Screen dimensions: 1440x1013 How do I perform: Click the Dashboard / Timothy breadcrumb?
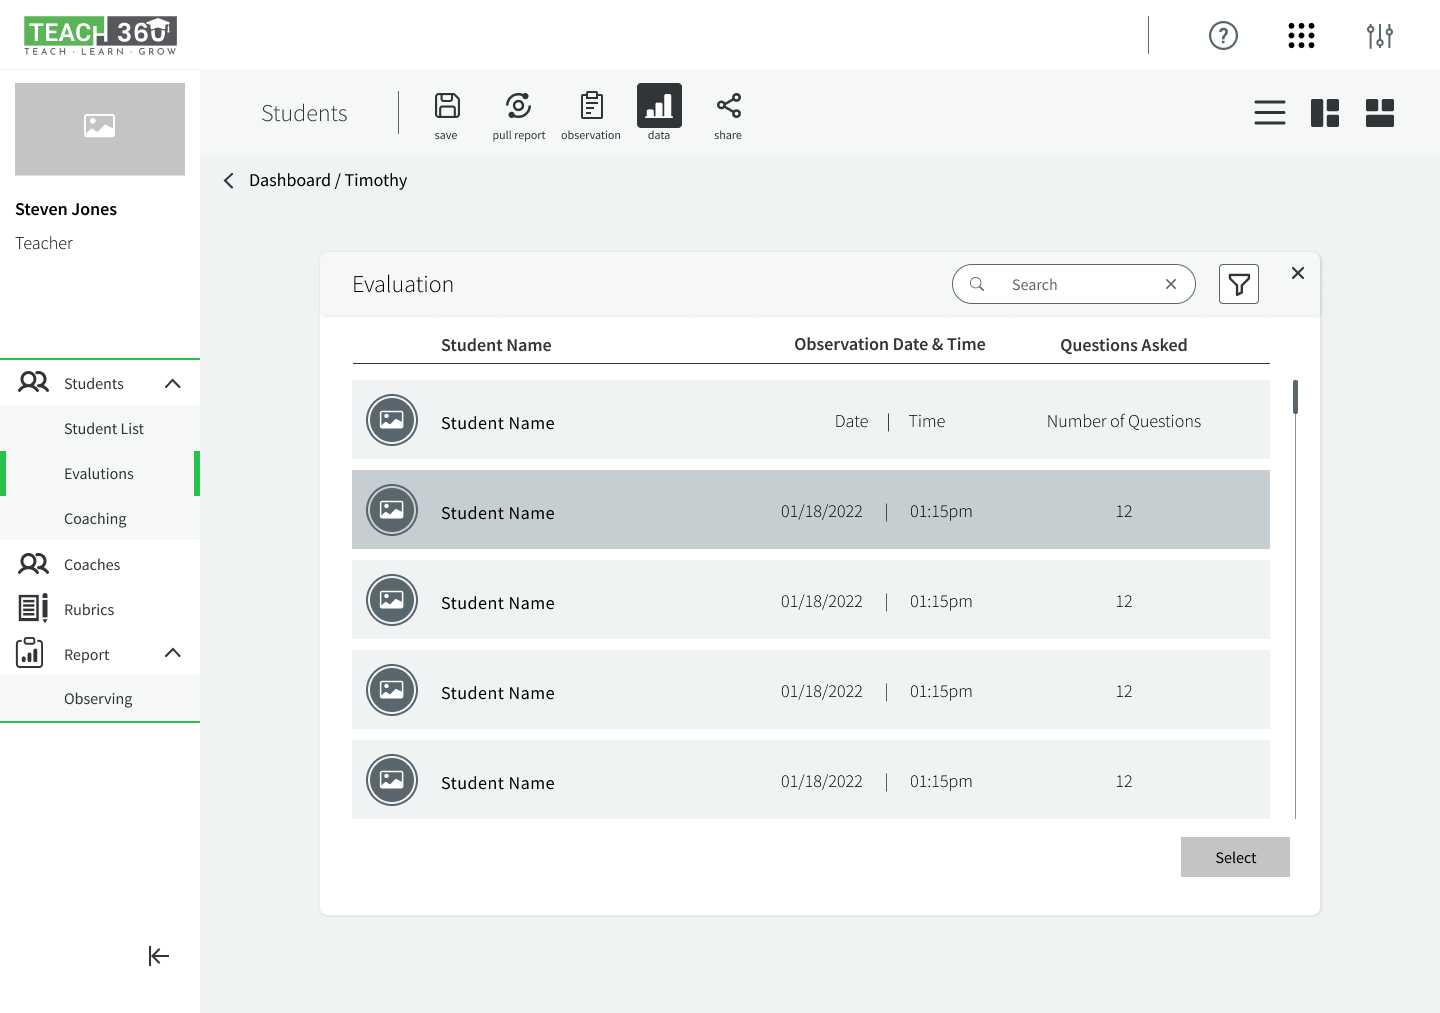[x=328, y=180]
